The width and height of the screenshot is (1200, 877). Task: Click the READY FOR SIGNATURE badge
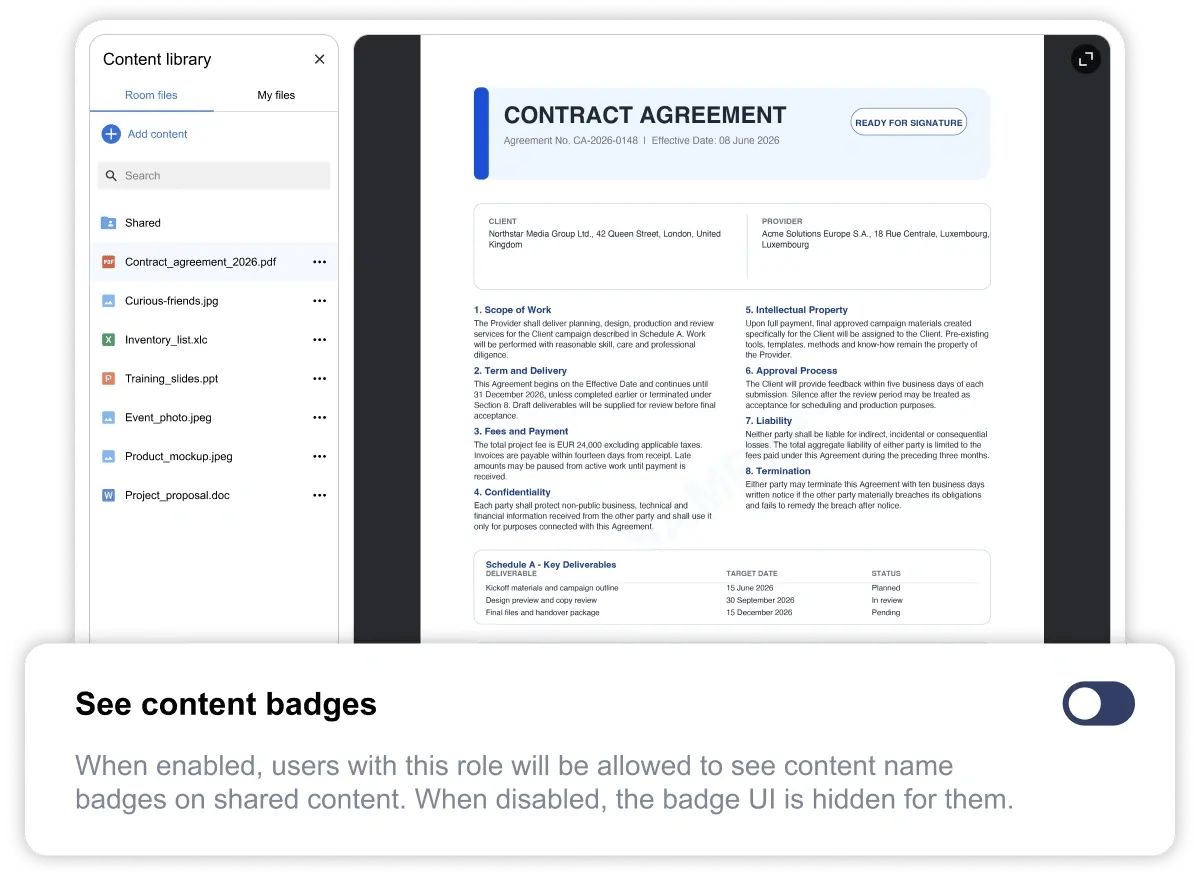coord(908,122)
